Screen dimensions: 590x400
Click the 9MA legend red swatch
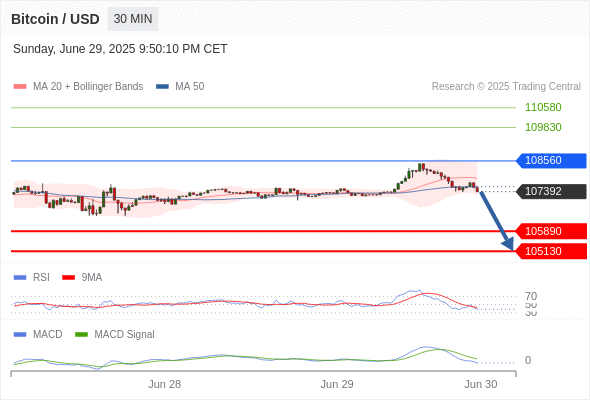pyautogui.click(x=68, y=278)
